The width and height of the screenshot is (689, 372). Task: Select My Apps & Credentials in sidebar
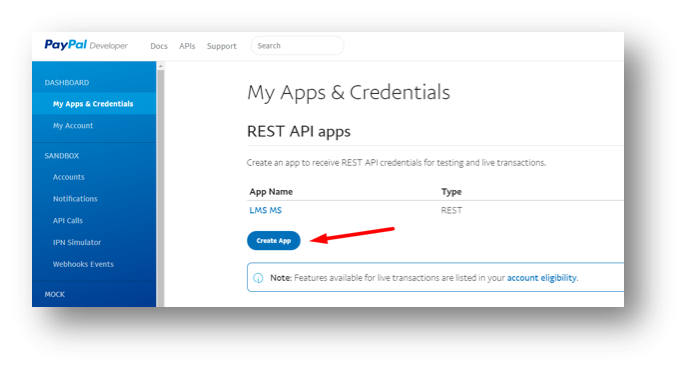[94, 104]
